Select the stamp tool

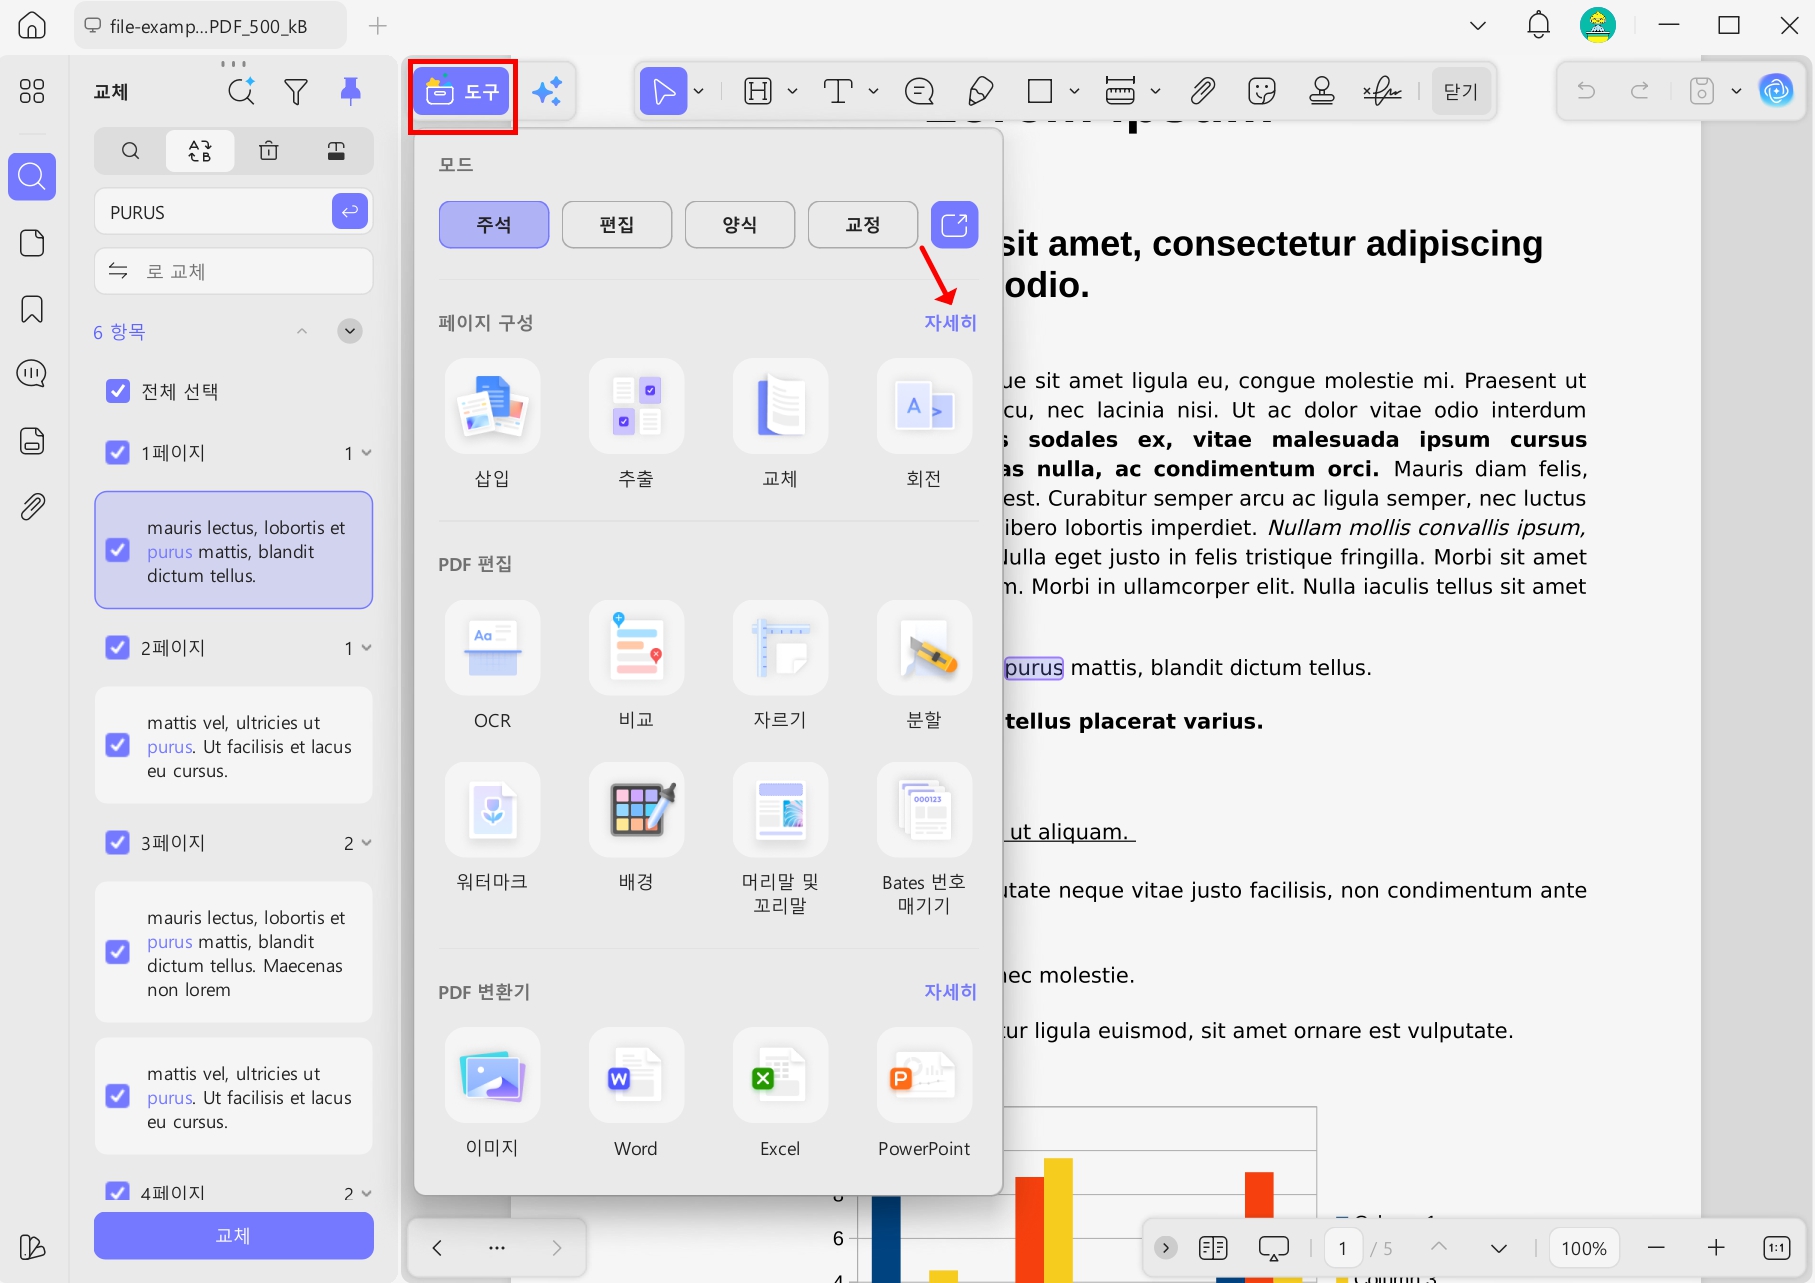point(1322,92)
